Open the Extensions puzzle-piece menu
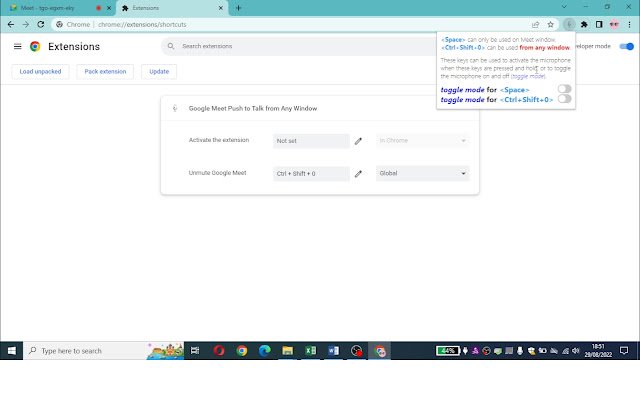640x400 pixels. click(x=584, y=24)
